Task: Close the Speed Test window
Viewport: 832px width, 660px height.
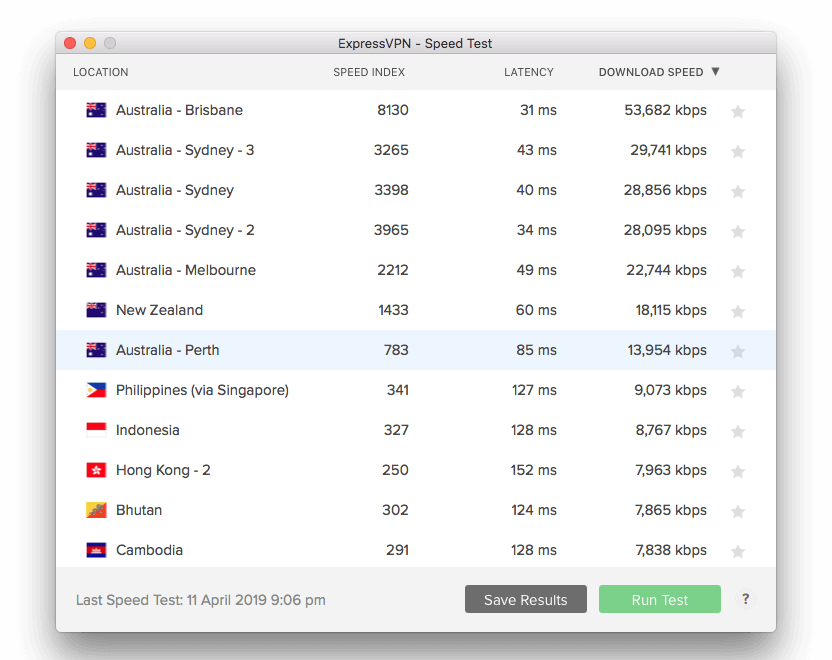Action: (70, 43)
